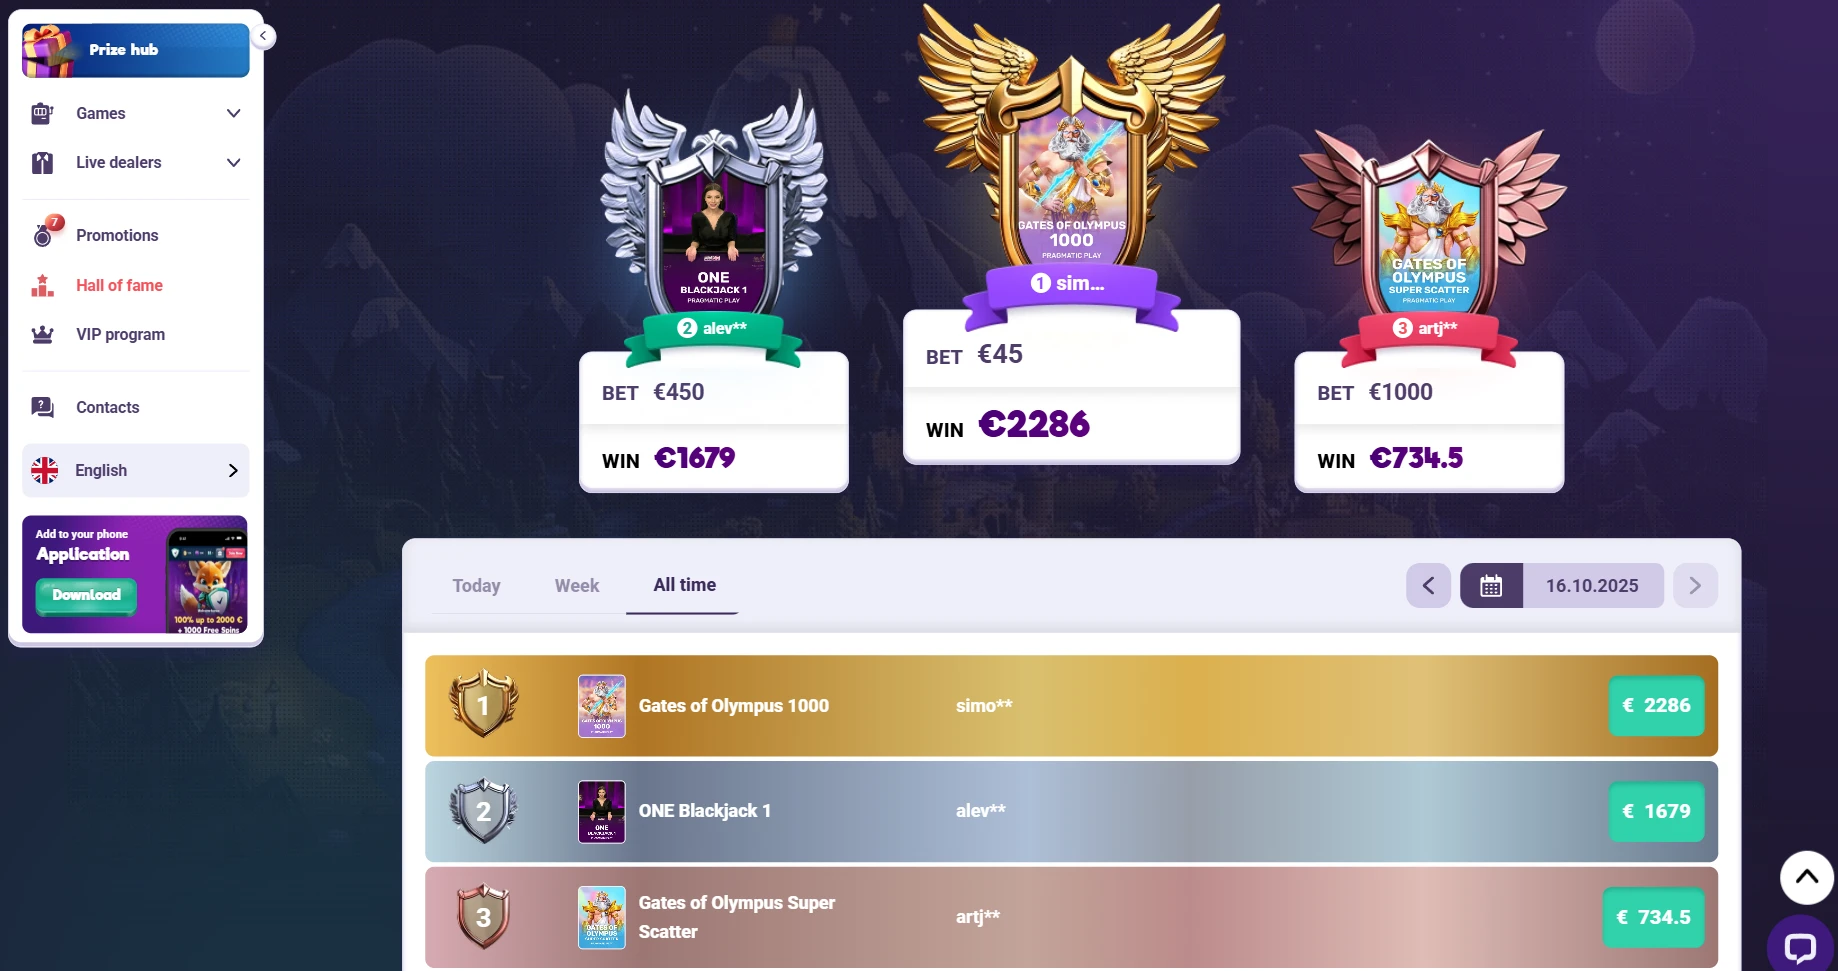Open the Prize hub gift banner

pos(136,50)
